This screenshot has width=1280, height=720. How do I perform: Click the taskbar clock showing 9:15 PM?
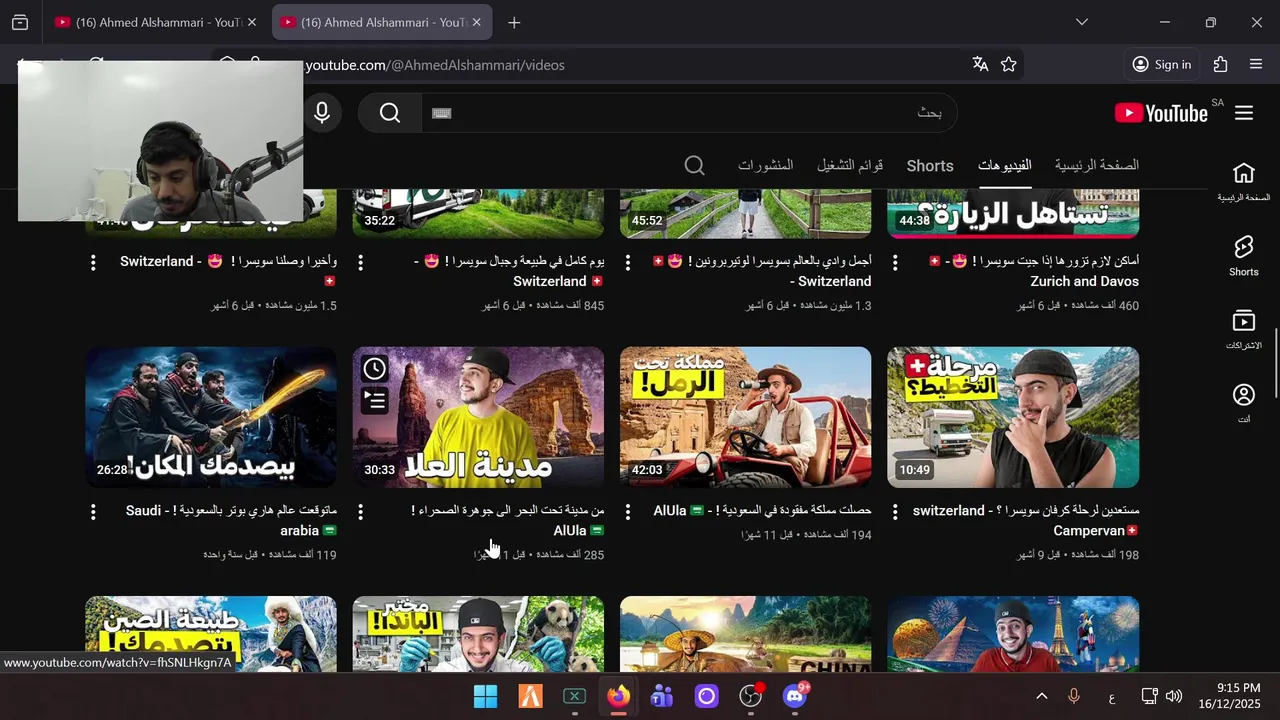[x=1230, y=696]
